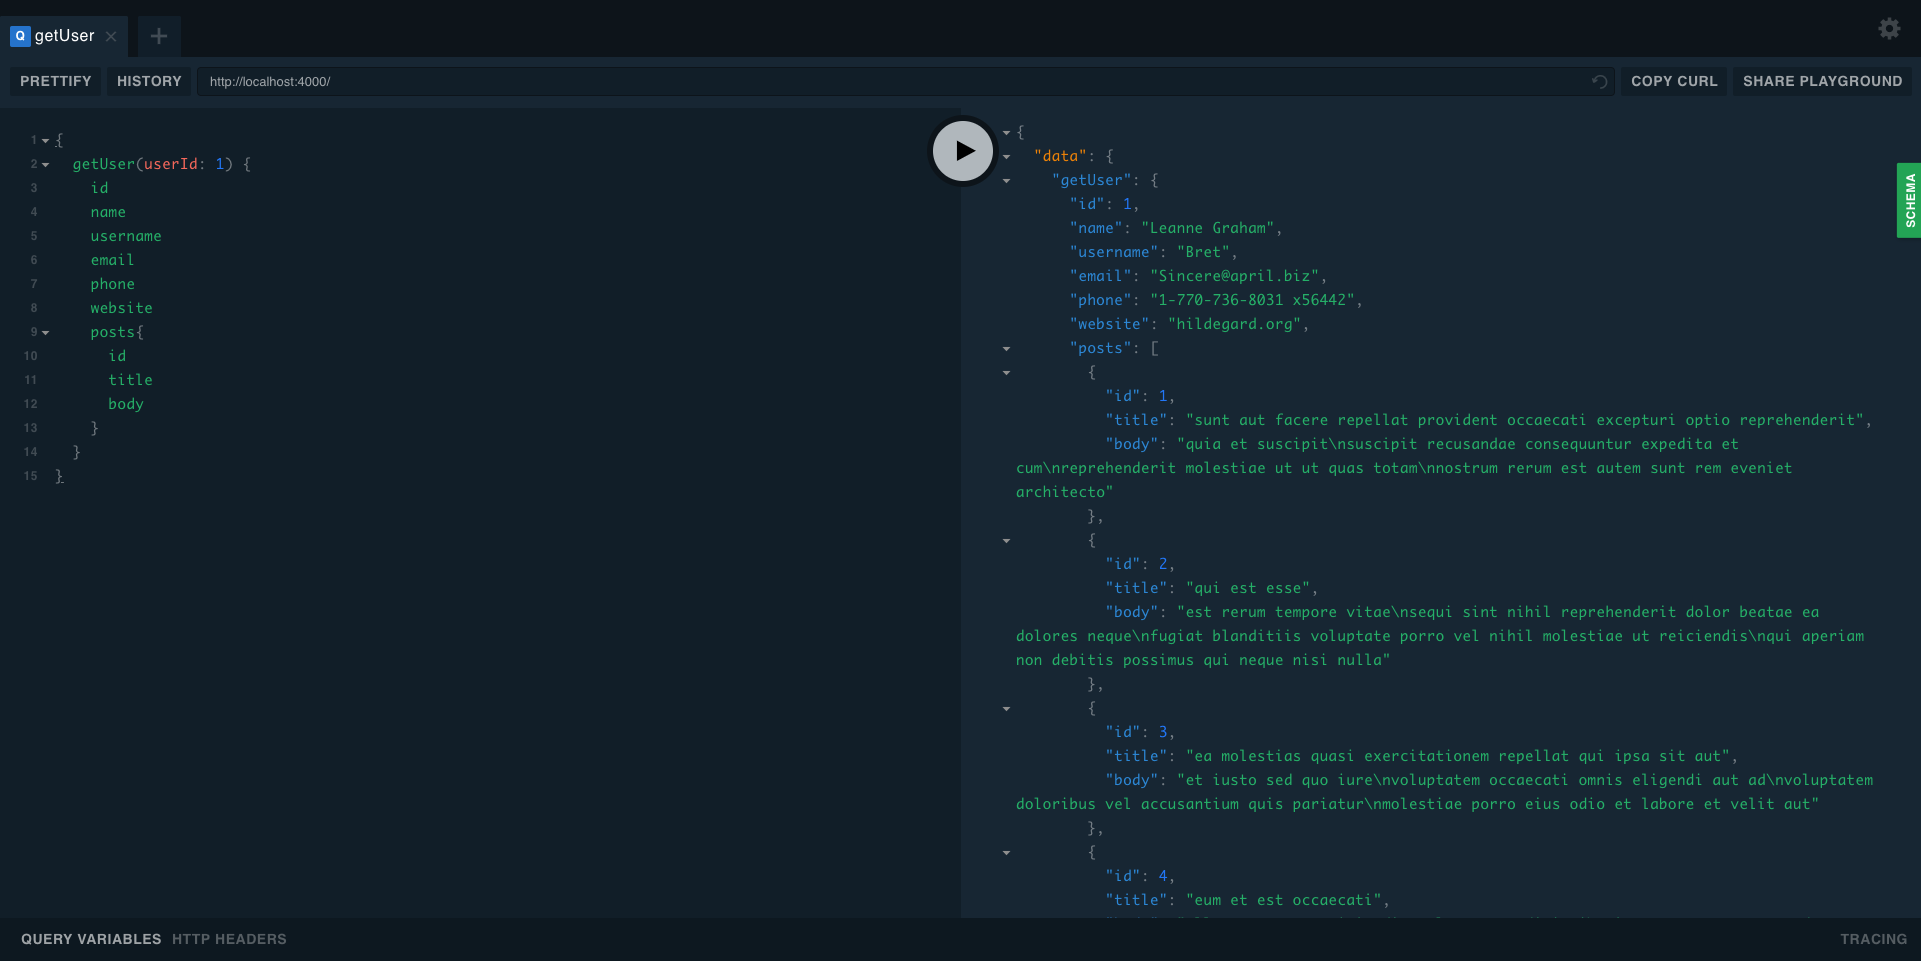Collapse the getUser block on line 2
This screenshot has width=1922, height=961.
[x=46, y=165]
